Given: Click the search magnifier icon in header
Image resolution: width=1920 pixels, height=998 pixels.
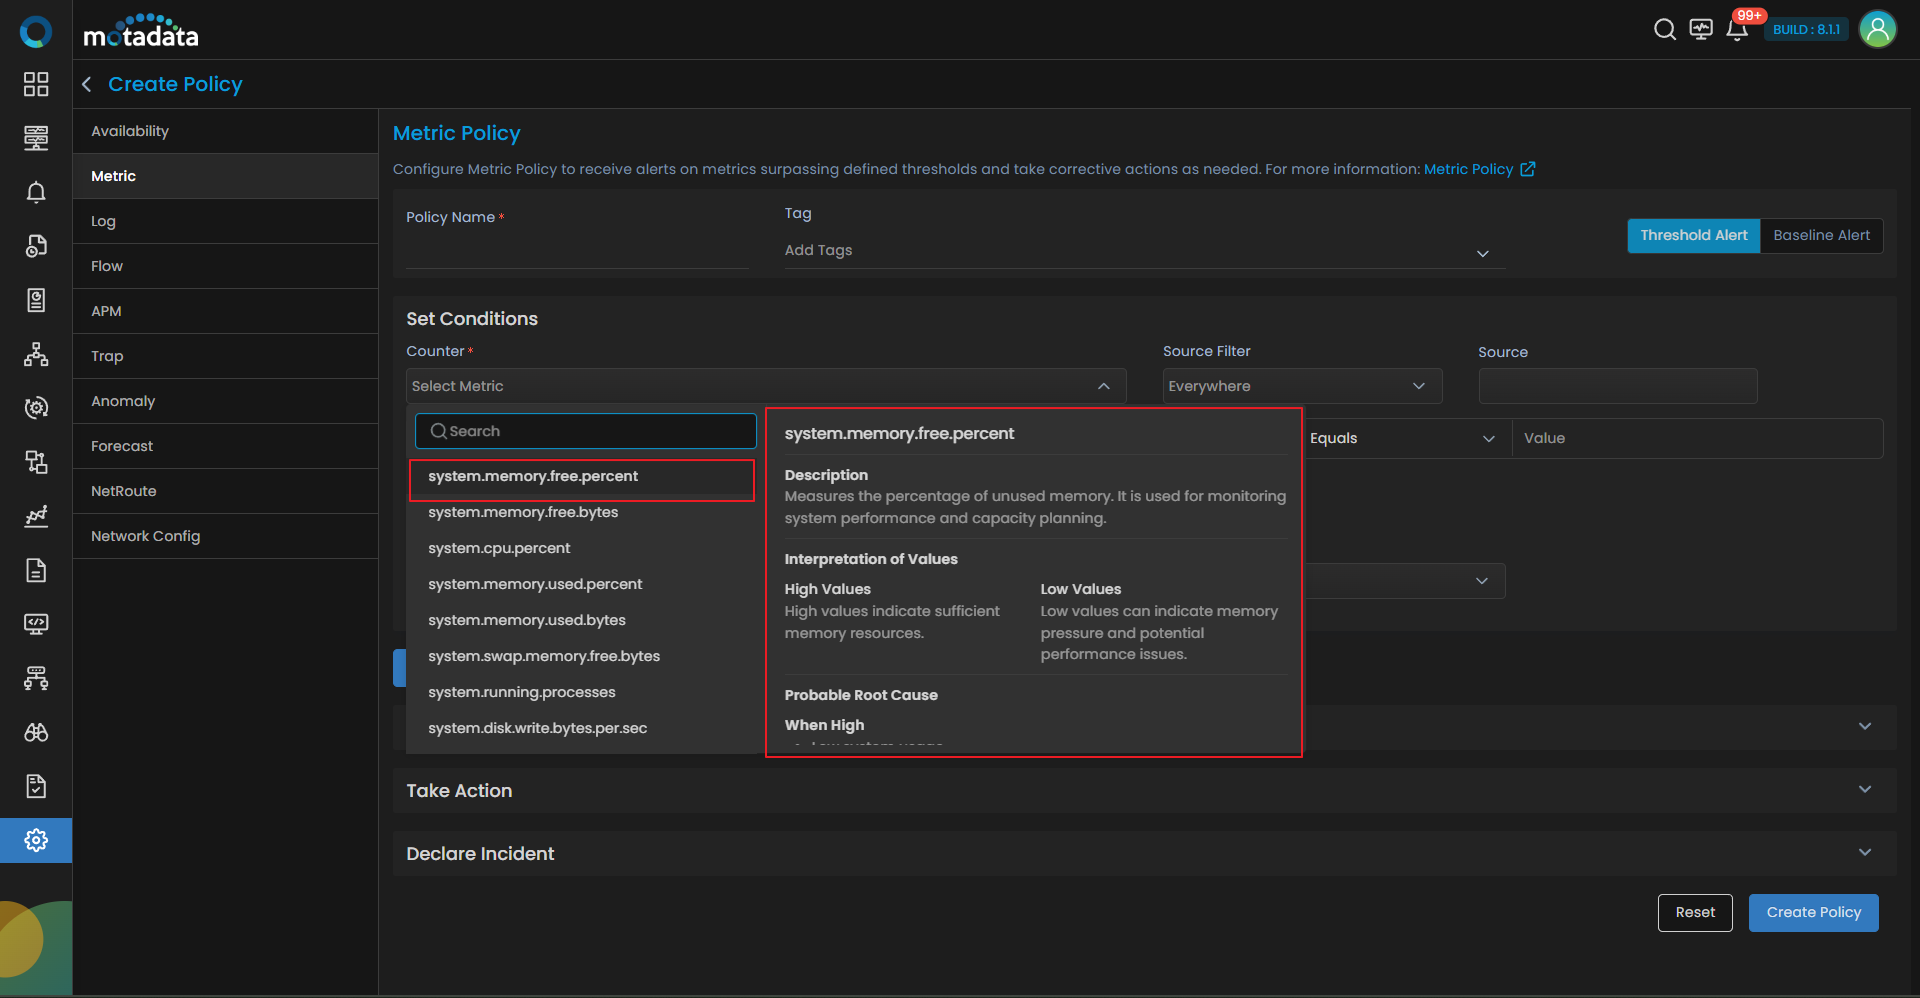Looking at the screenshot, I should tap(1664, 30).
